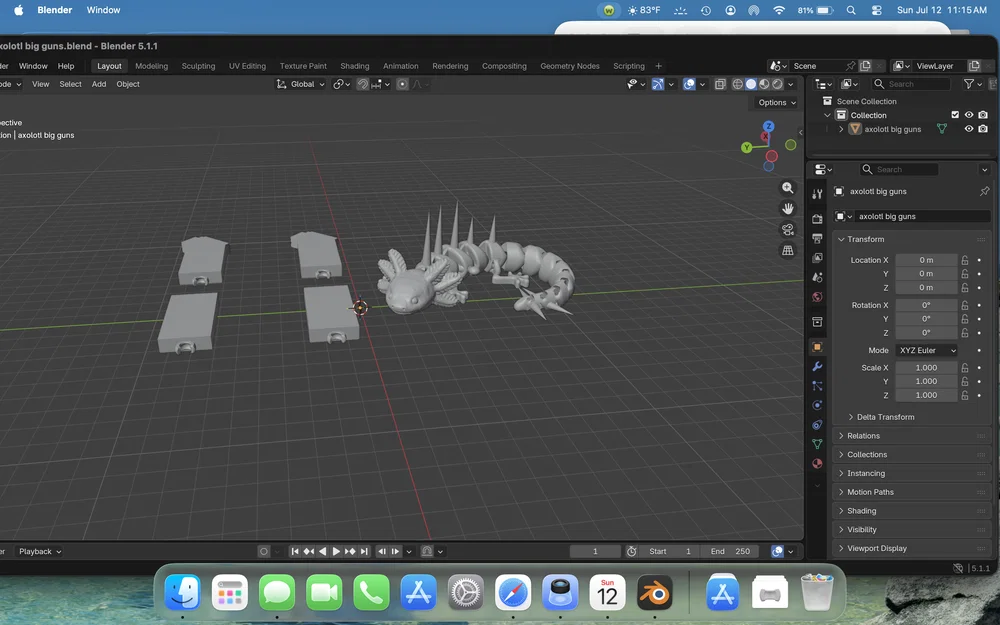
Task: Open the View Layer properties tab
Action: tap(817, 258)
